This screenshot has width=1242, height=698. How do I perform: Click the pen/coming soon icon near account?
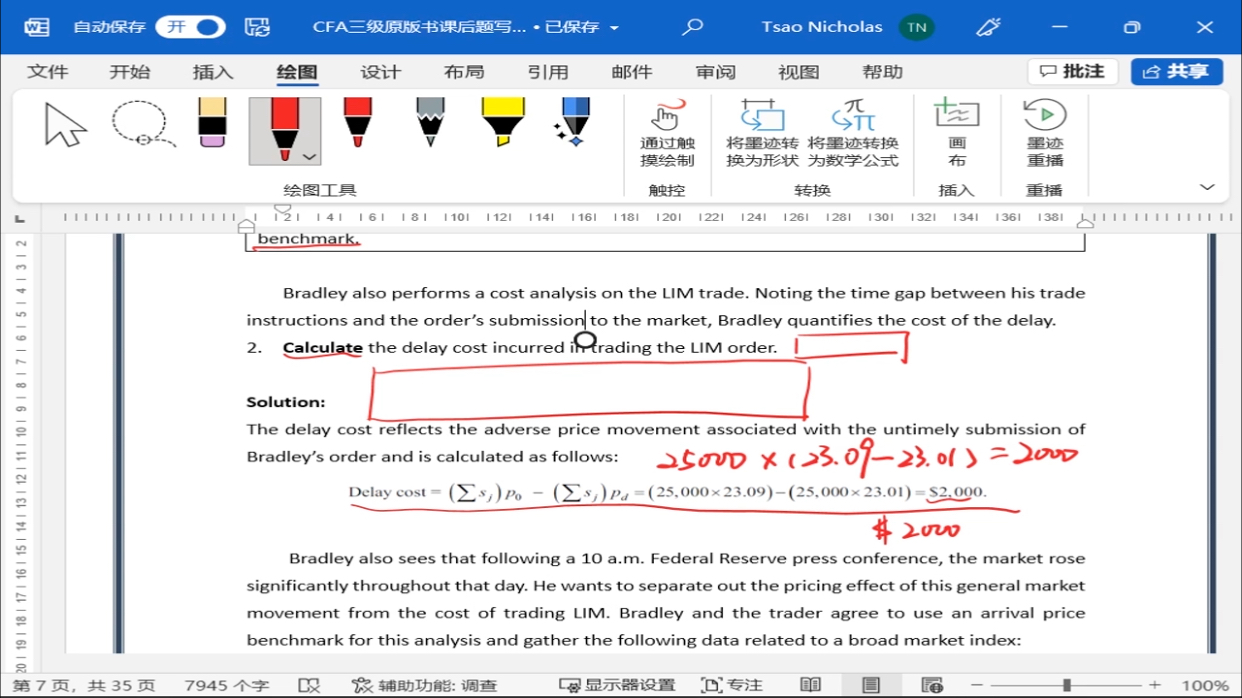point(988,27)
